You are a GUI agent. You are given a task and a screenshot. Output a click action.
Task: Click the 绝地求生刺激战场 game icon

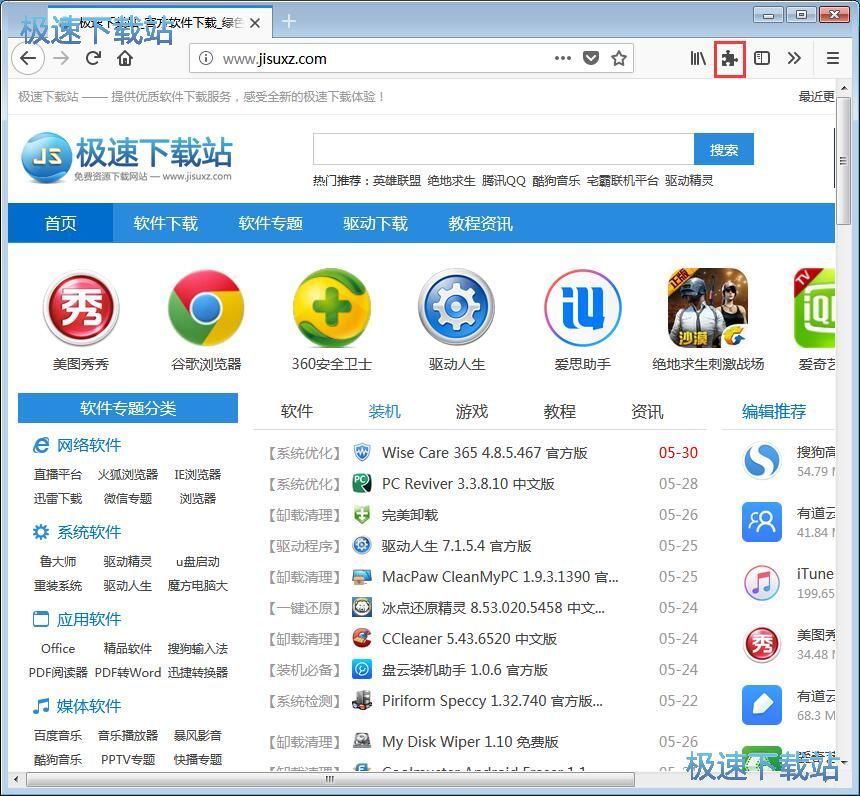pyautogui.click(x=708, y=308)
